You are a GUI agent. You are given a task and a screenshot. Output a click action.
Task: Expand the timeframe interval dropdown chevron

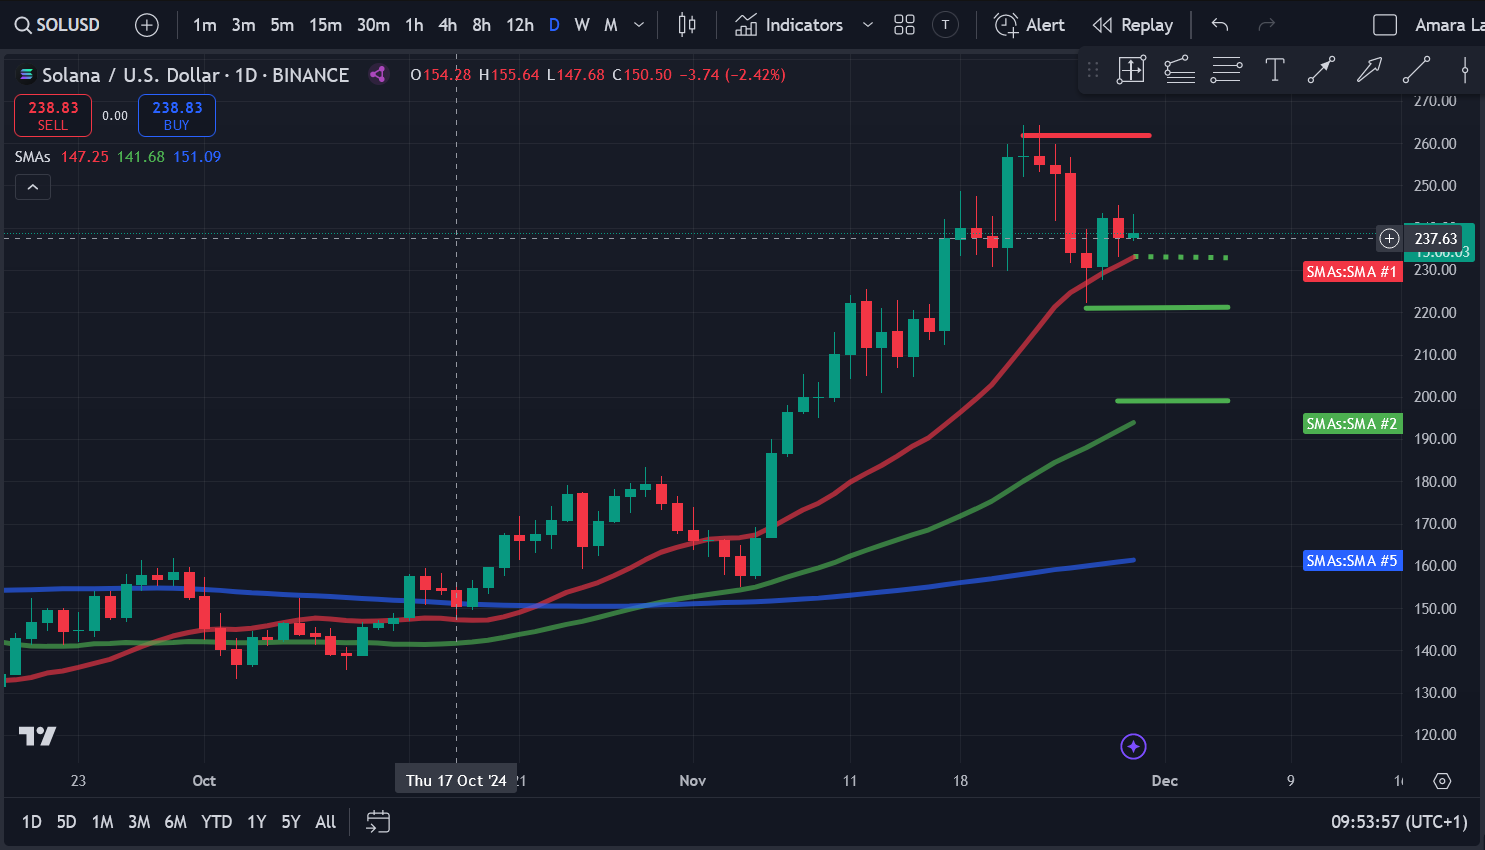[639, 25]
